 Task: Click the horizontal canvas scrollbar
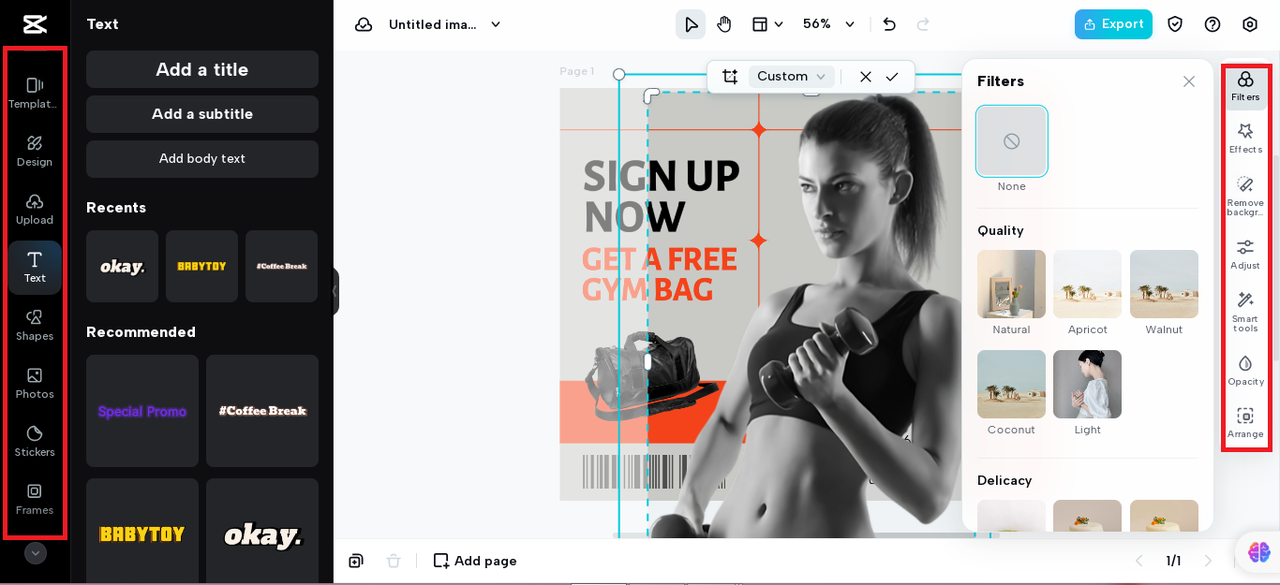point(793,535)
